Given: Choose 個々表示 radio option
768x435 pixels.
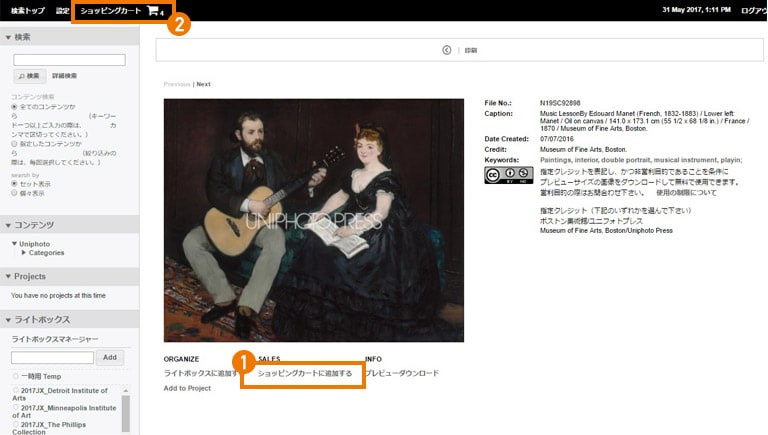Looking at the screenshot, I should pyautogui.click(x=14, y=193).
